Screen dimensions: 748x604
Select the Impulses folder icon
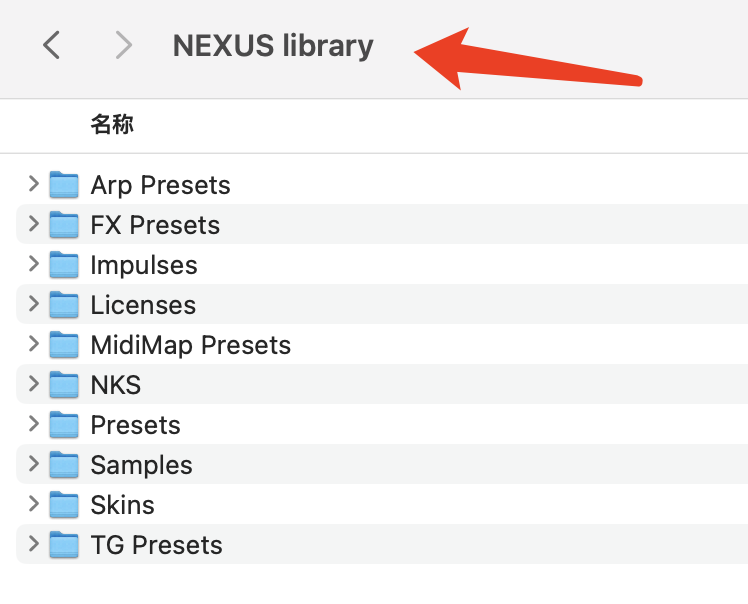coord(64,264)
